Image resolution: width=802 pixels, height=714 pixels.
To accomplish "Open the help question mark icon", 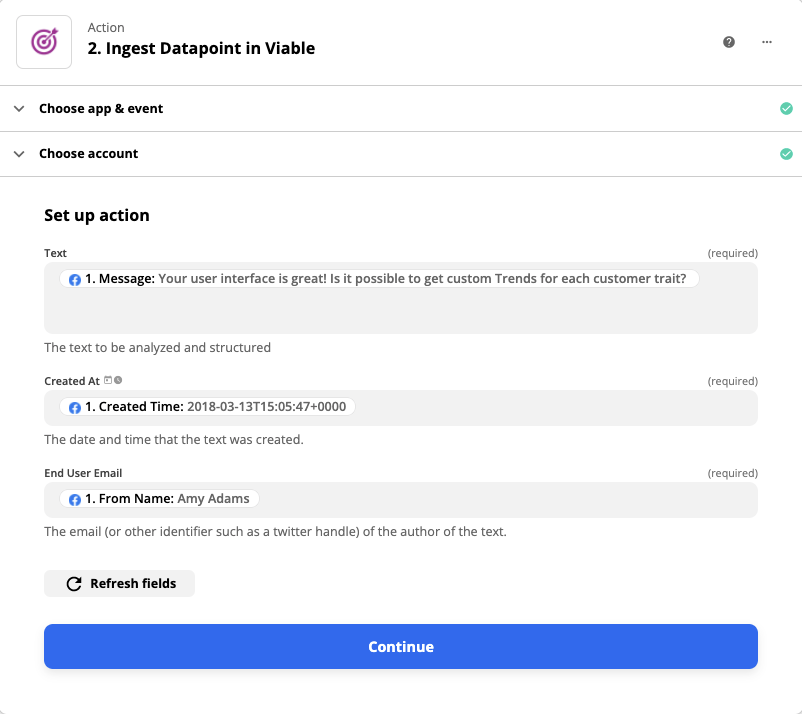I will 729,42.
